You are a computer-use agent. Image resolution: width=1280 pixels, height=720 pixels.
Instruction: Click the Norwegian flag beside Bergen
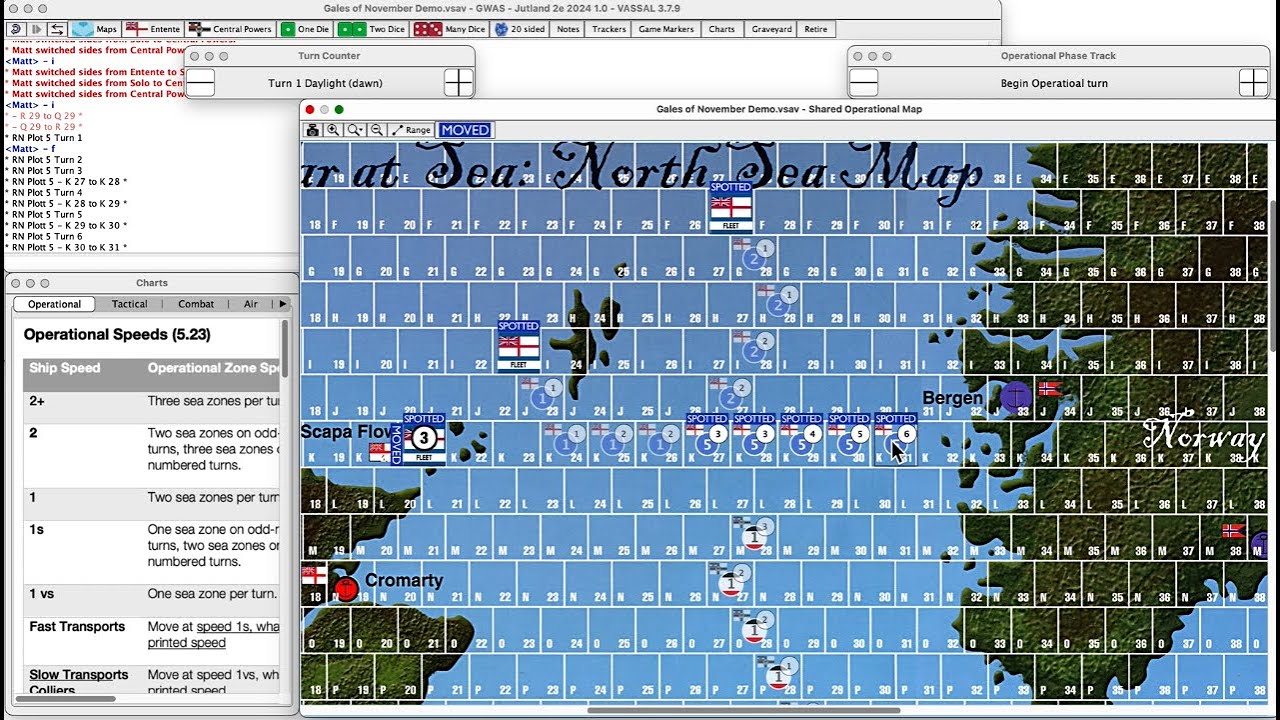click(1050, 389)
